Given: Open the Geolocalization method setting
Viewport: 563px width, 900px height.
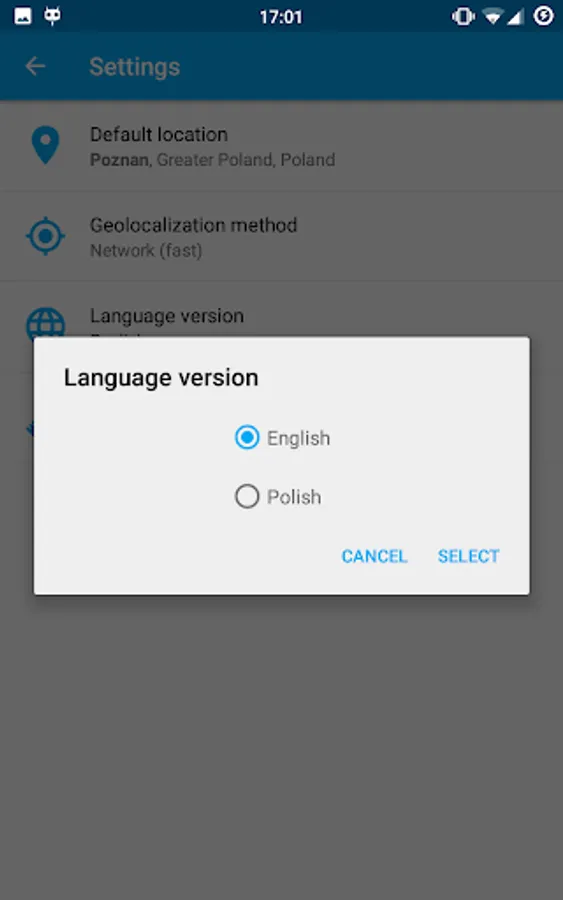Looking at the screenshot, I should [281, 236].
